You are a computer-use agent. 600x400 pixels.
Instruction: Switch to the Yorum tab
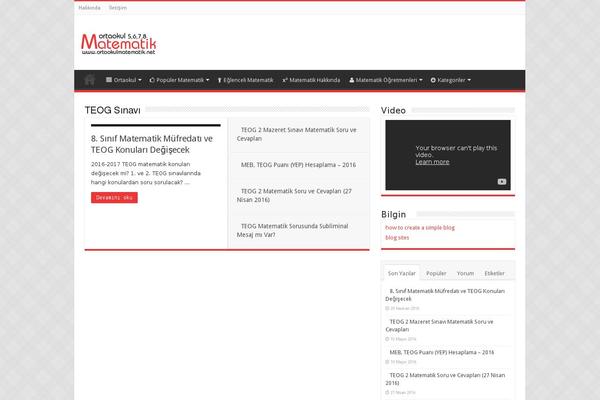pyautogui.click(x=465, y=273)
